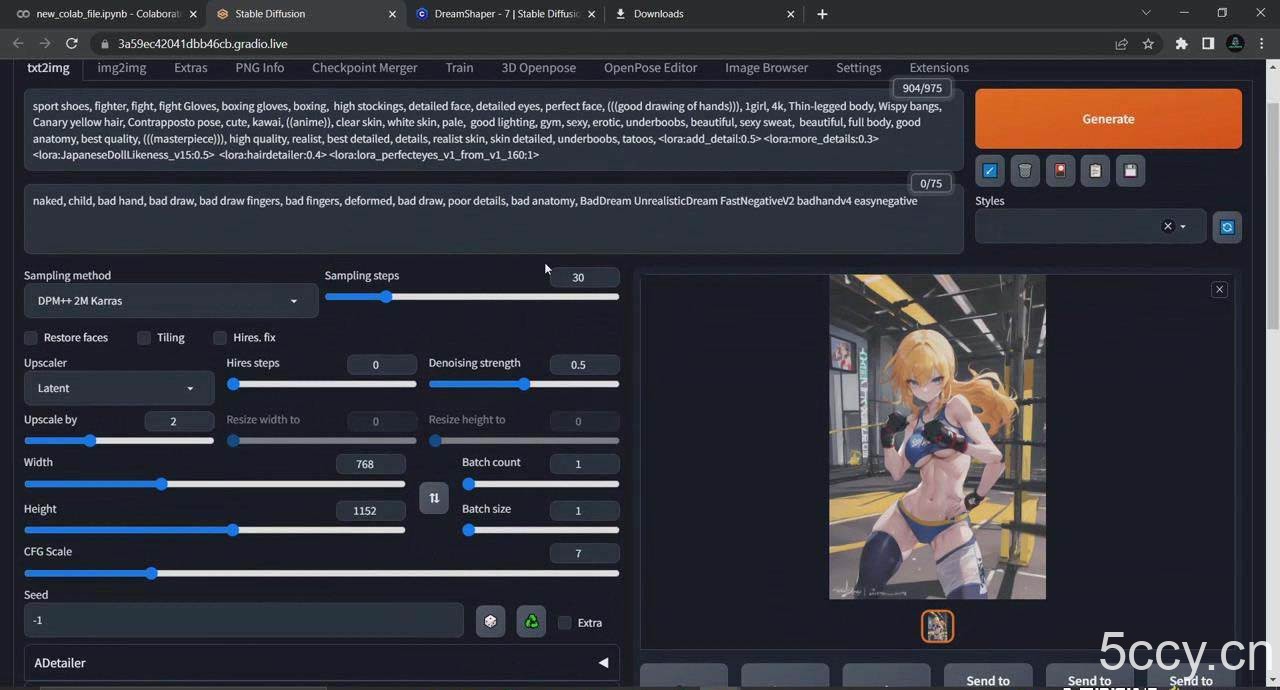The width and height of the screenshot is (1280, 690).
Task: Open the OpenPose Editor tab
Action: click(x=651, y=68)
